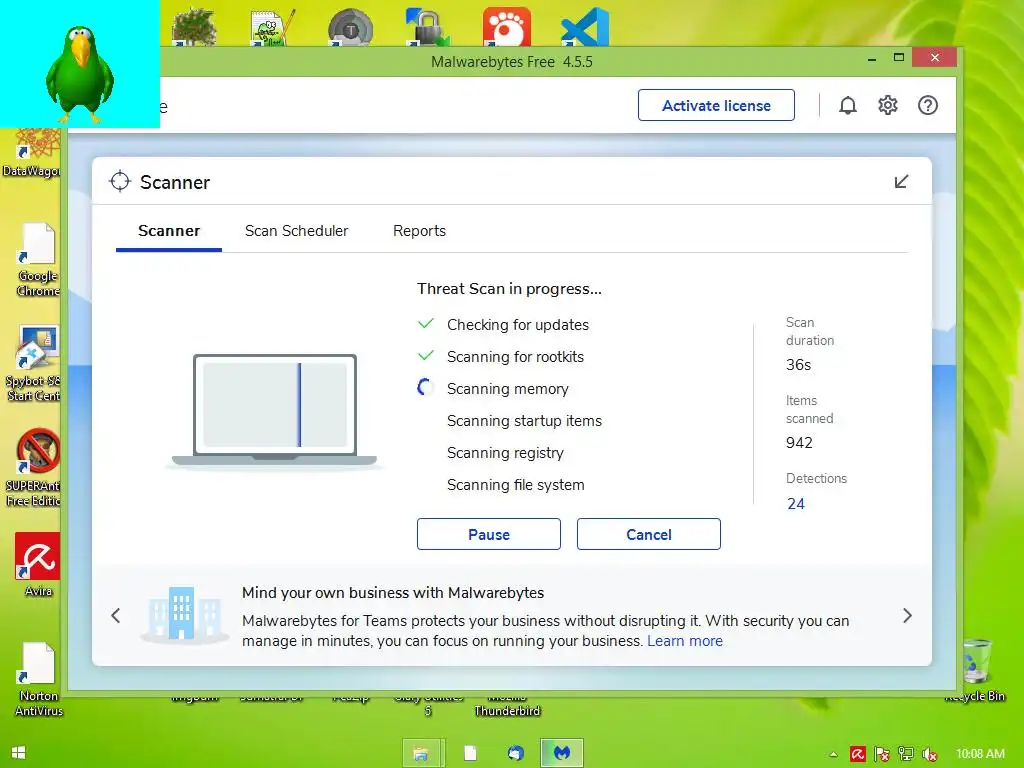Collapse the Scanner panel with arrow icon
Image resolution: width=1024 pixels, height=768 pixels.
901,182
